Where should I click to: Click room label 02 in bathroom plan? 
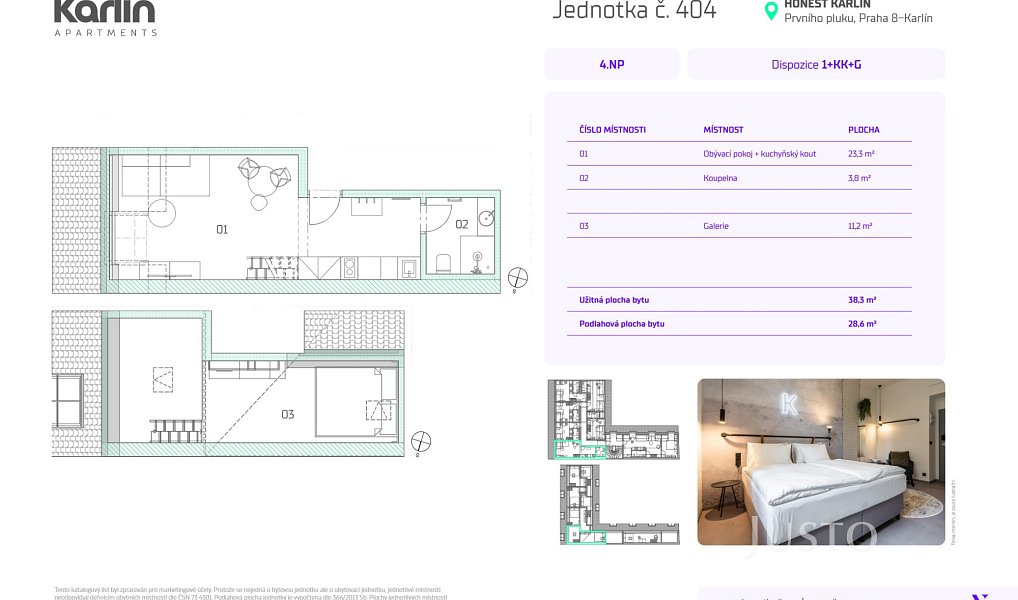462,225
